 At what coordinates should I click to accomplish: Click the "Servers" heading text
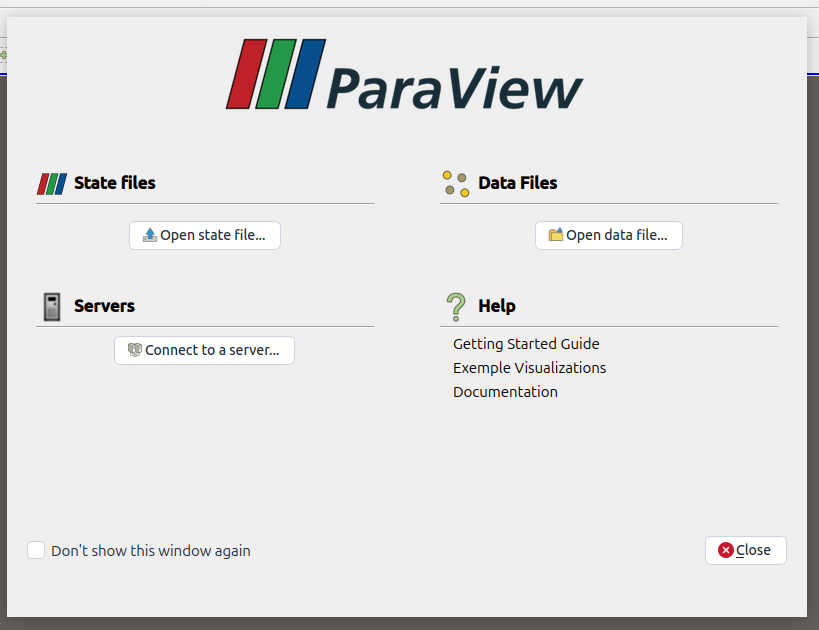104,306
